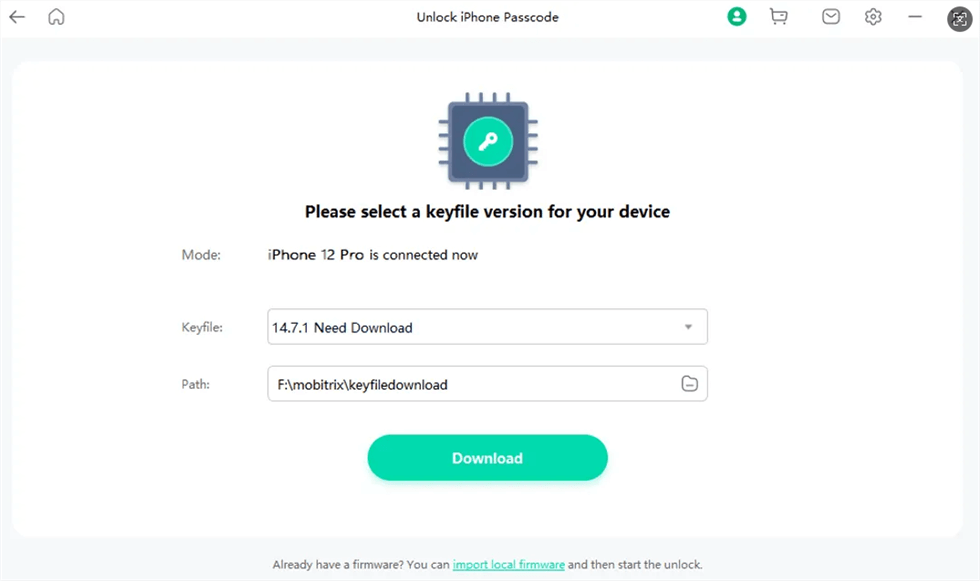
Task: Open the shopping cart icon
Action: [778, 17]
